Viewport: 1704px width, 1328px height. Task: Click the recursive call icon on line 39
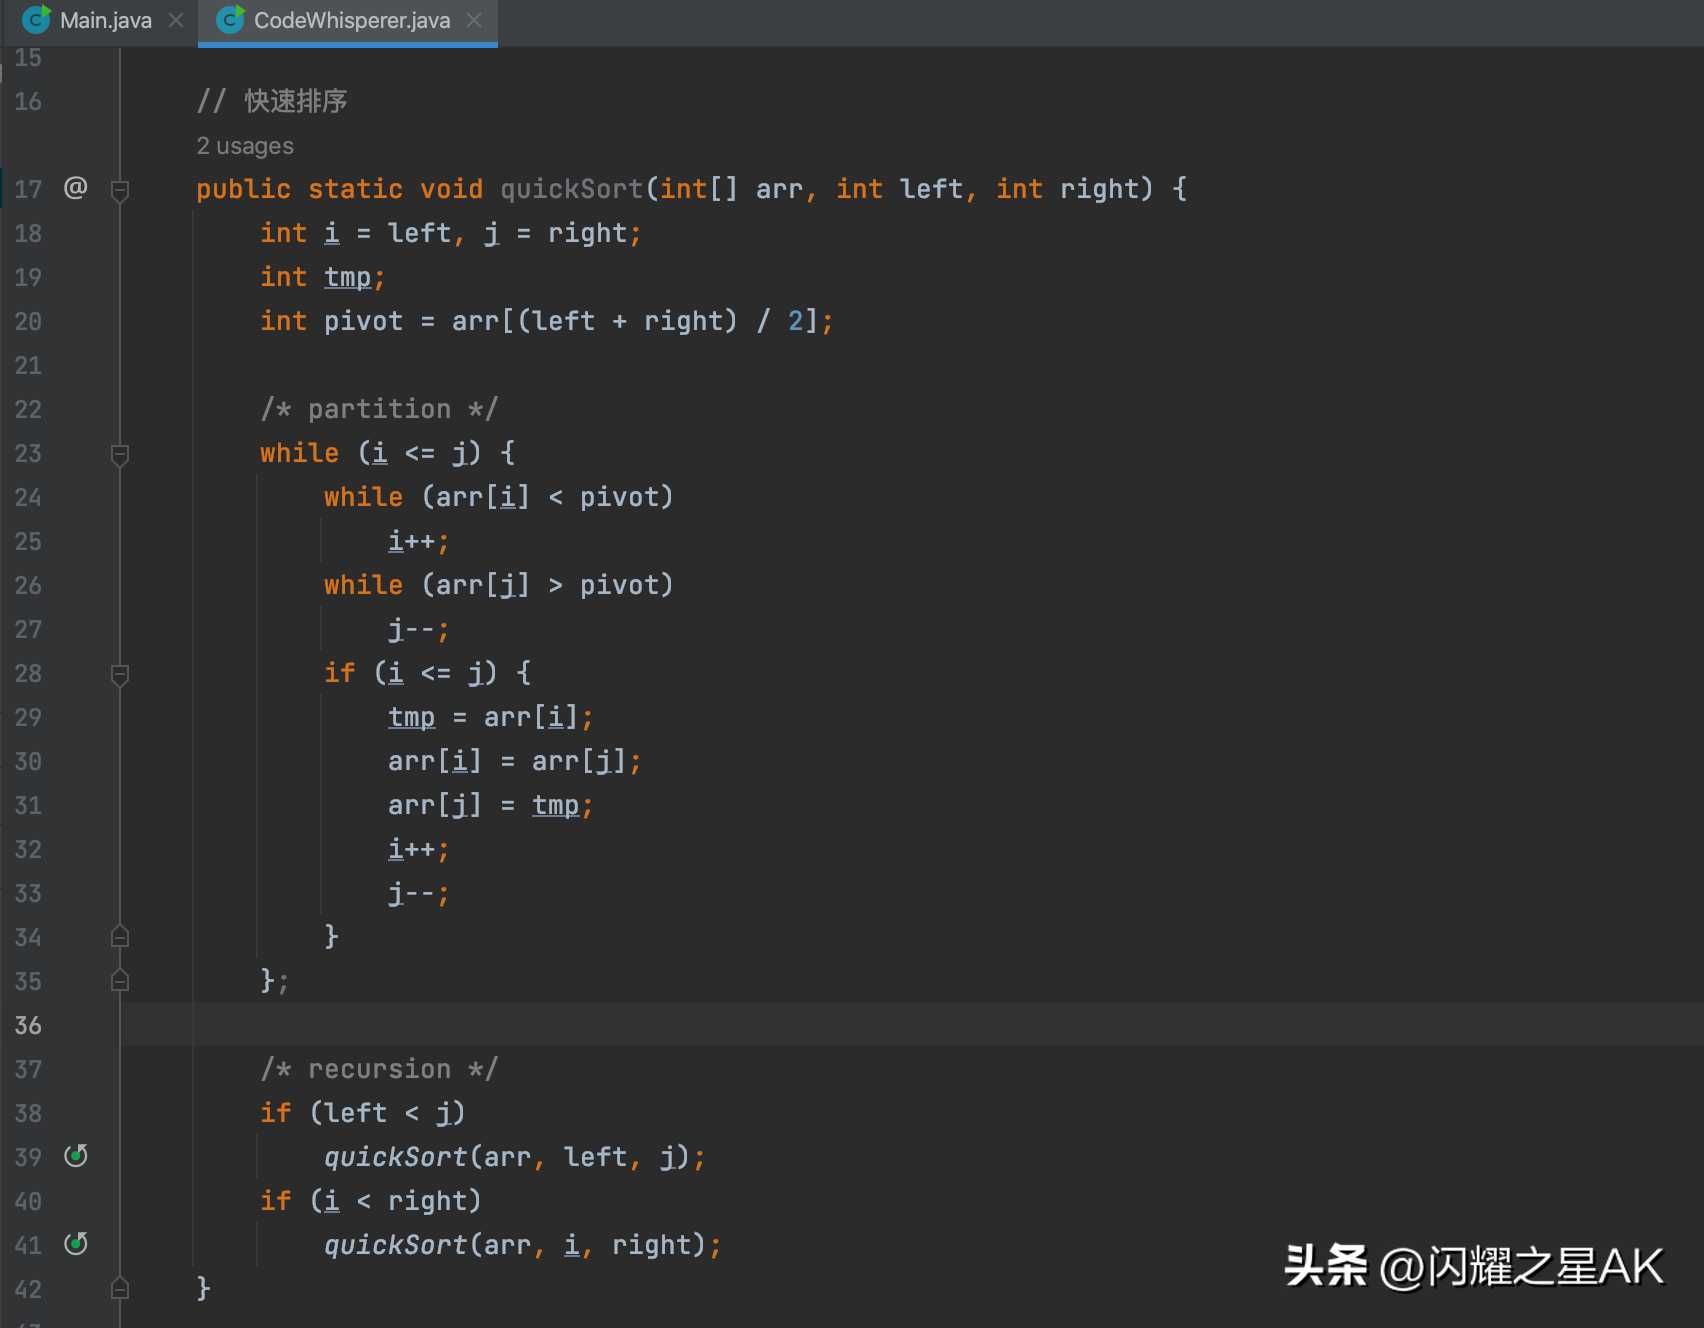coord(76,1156)
